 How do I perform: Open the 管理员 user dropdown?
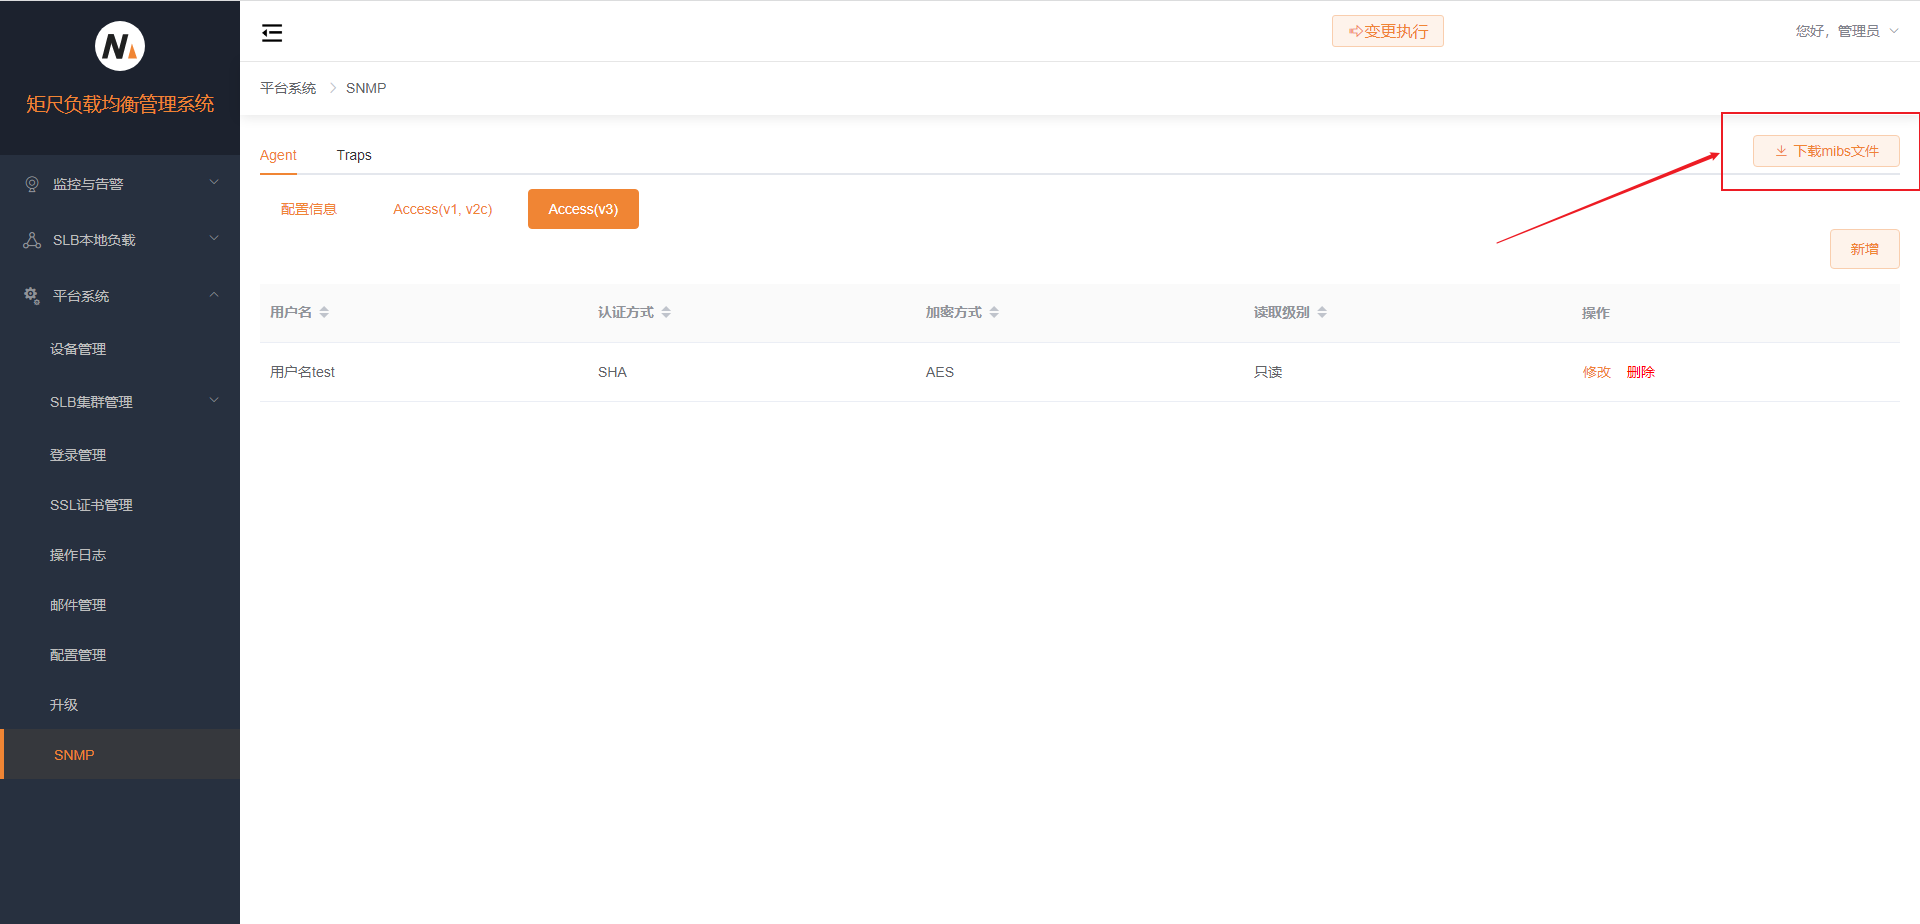1846,31
